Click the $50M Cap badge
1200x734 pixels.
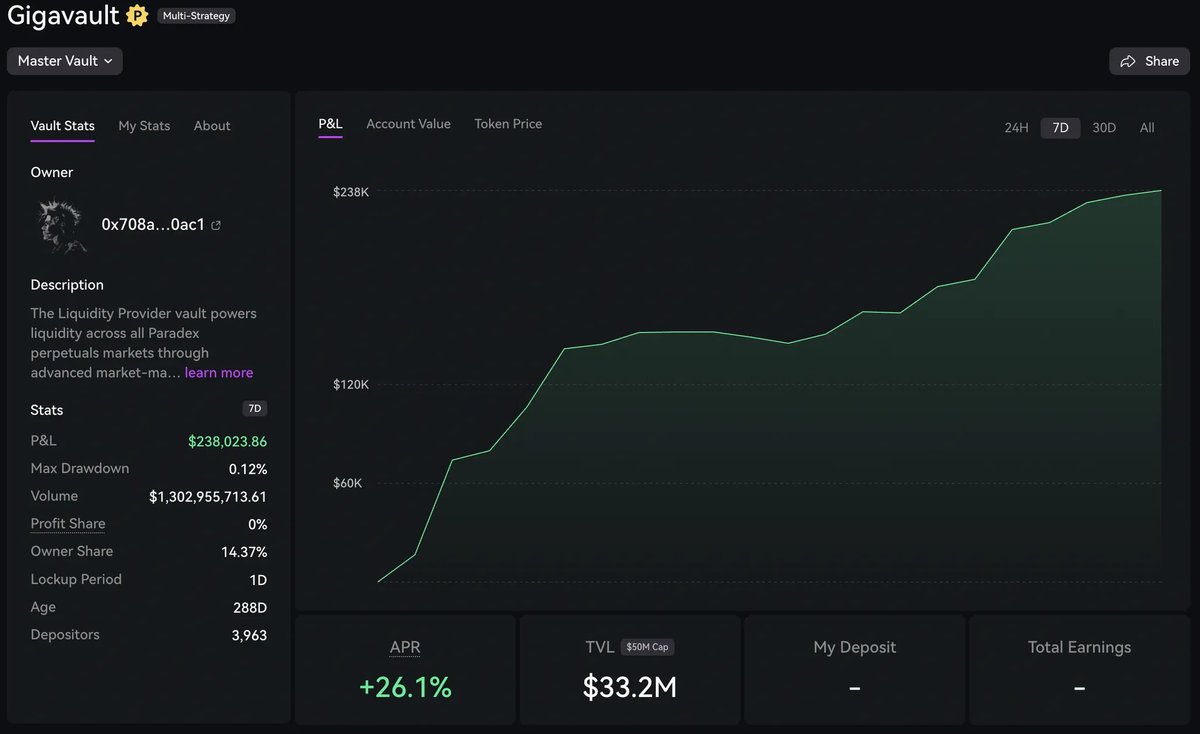[x=647, y=647]
